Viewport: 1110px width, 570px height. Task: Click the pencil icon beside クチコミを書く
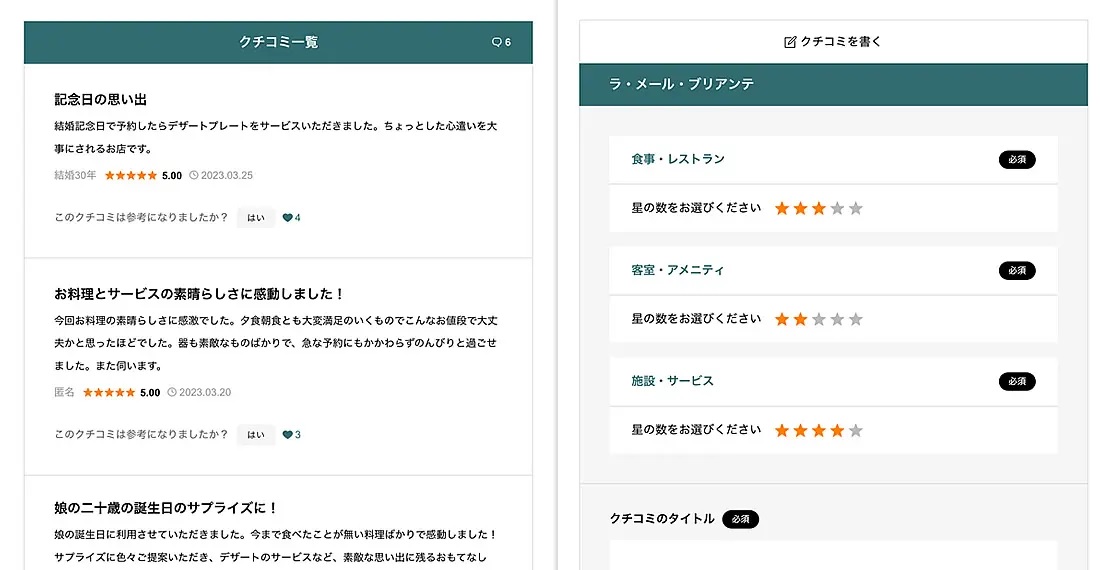click(x=790, y=42)
